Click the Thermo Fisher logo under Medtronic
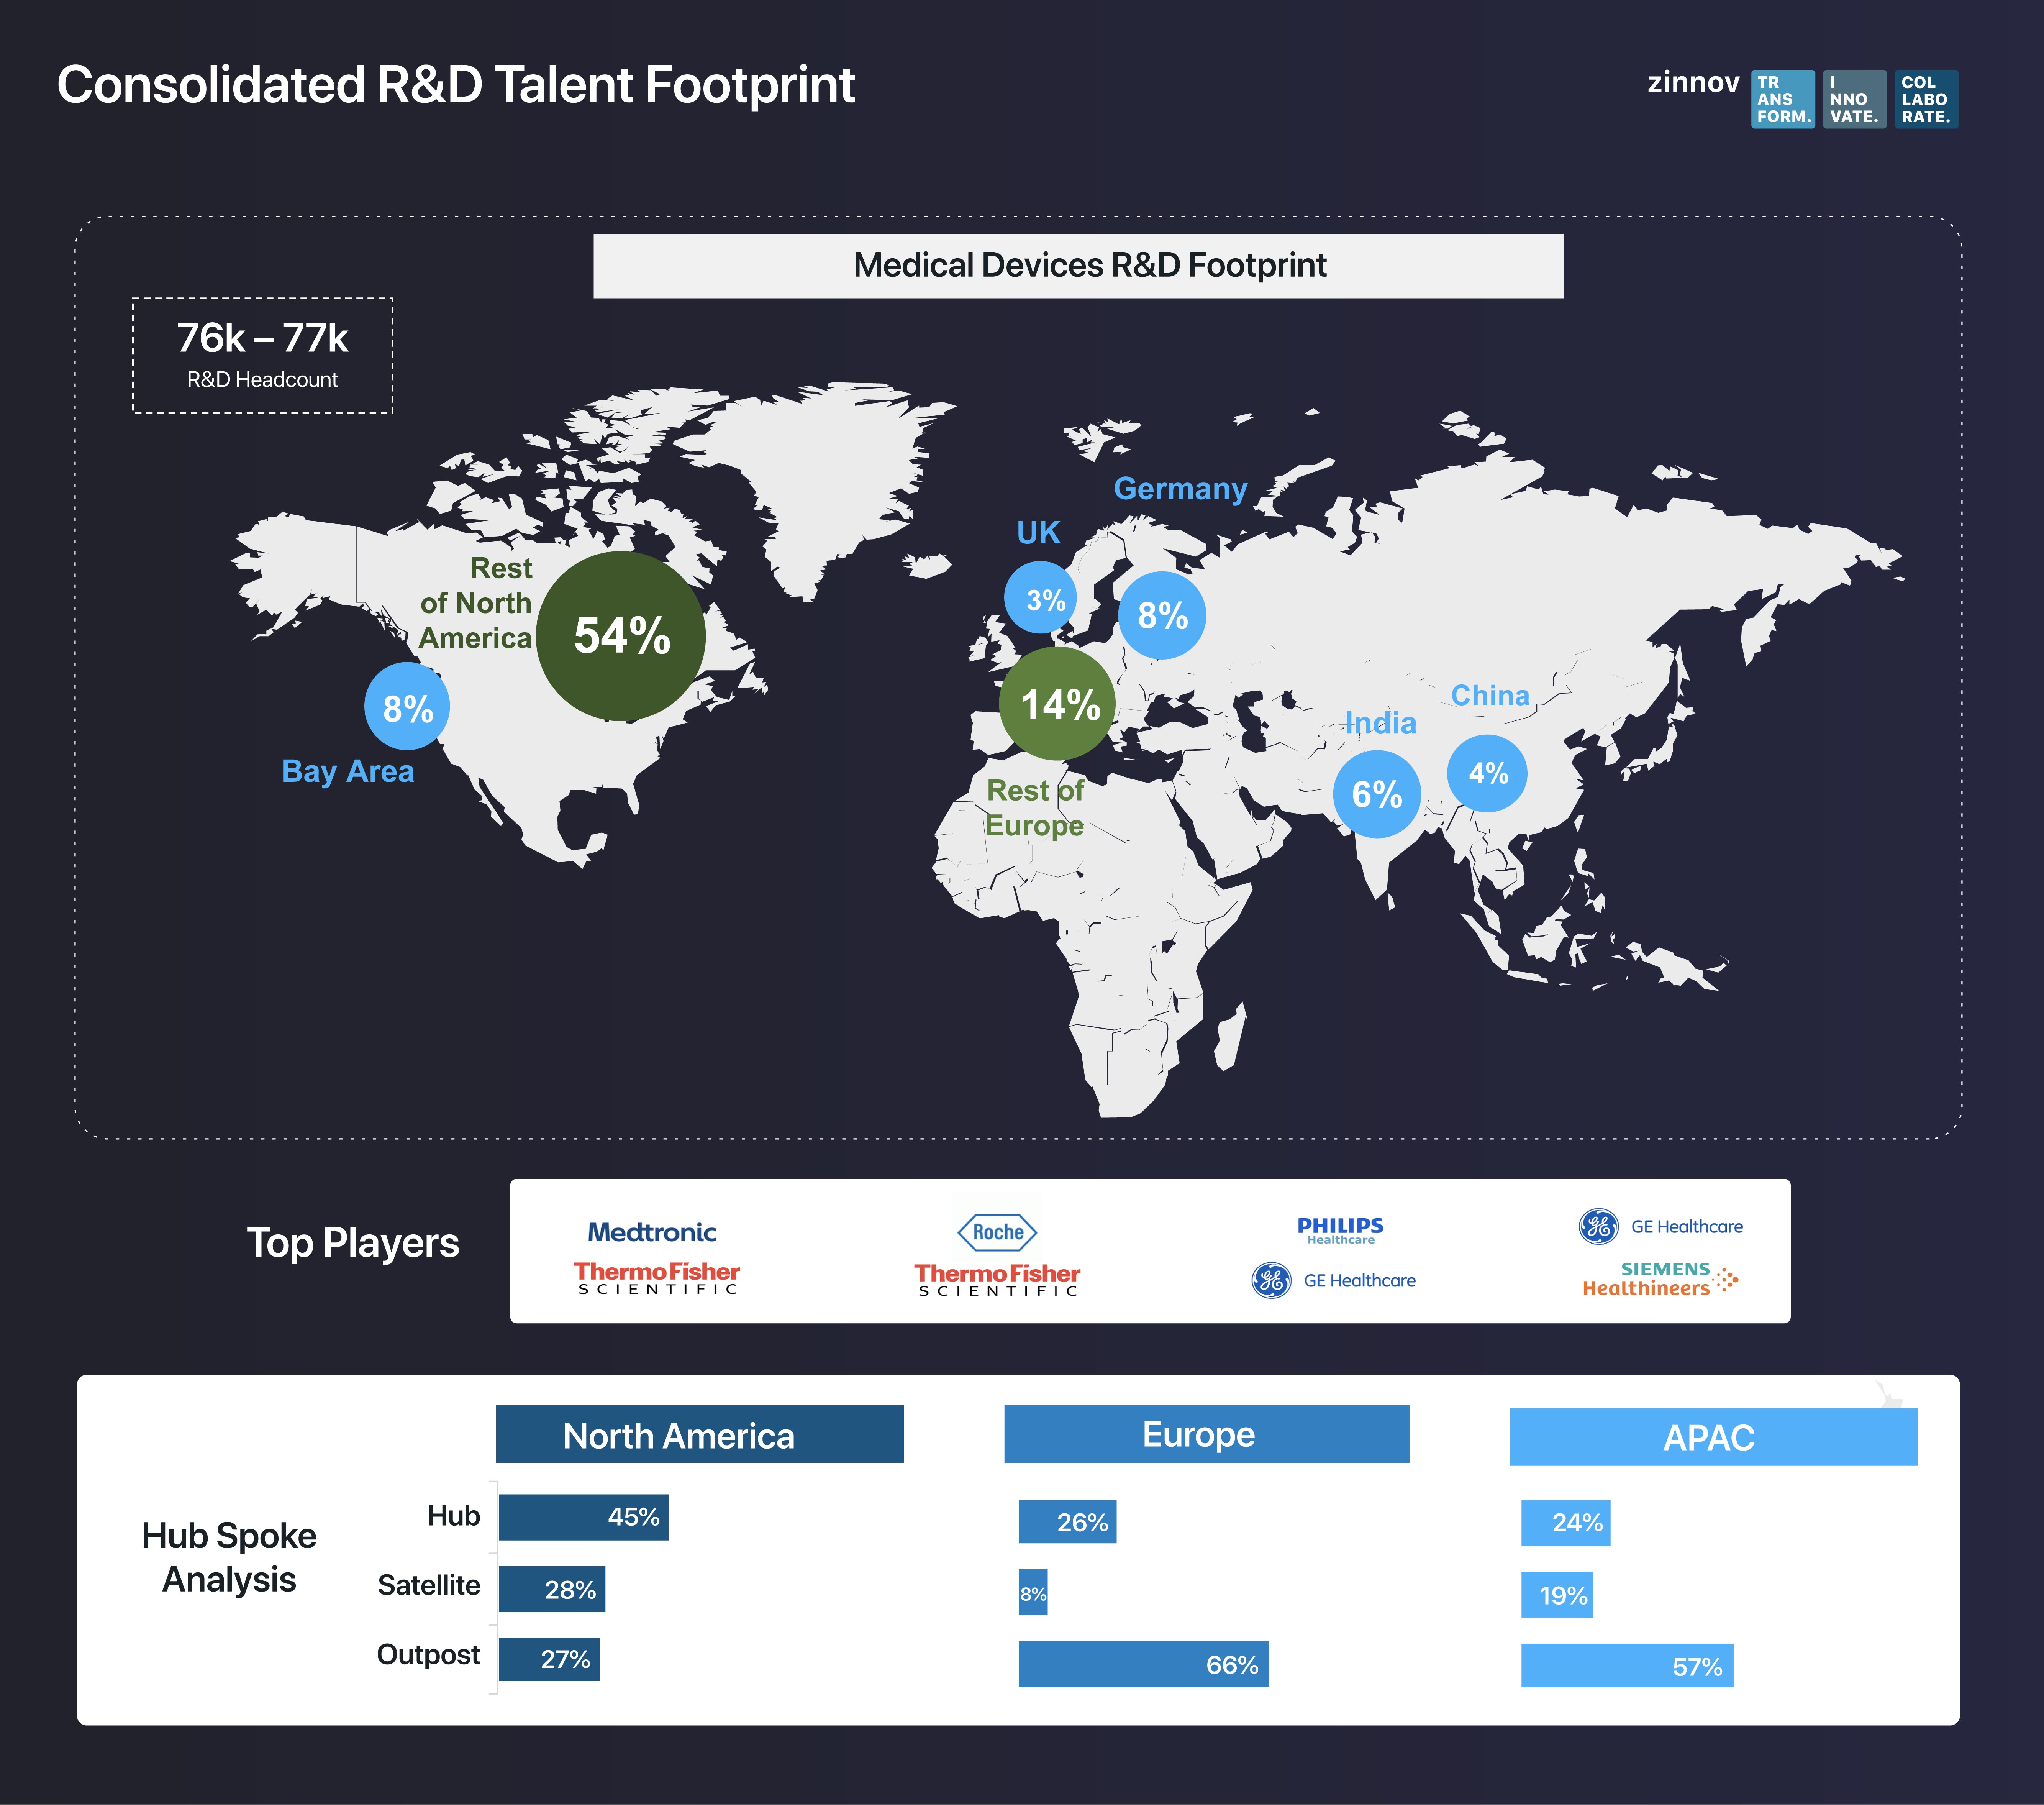The image size is (2044, 1805). [x=657, y=1278]
